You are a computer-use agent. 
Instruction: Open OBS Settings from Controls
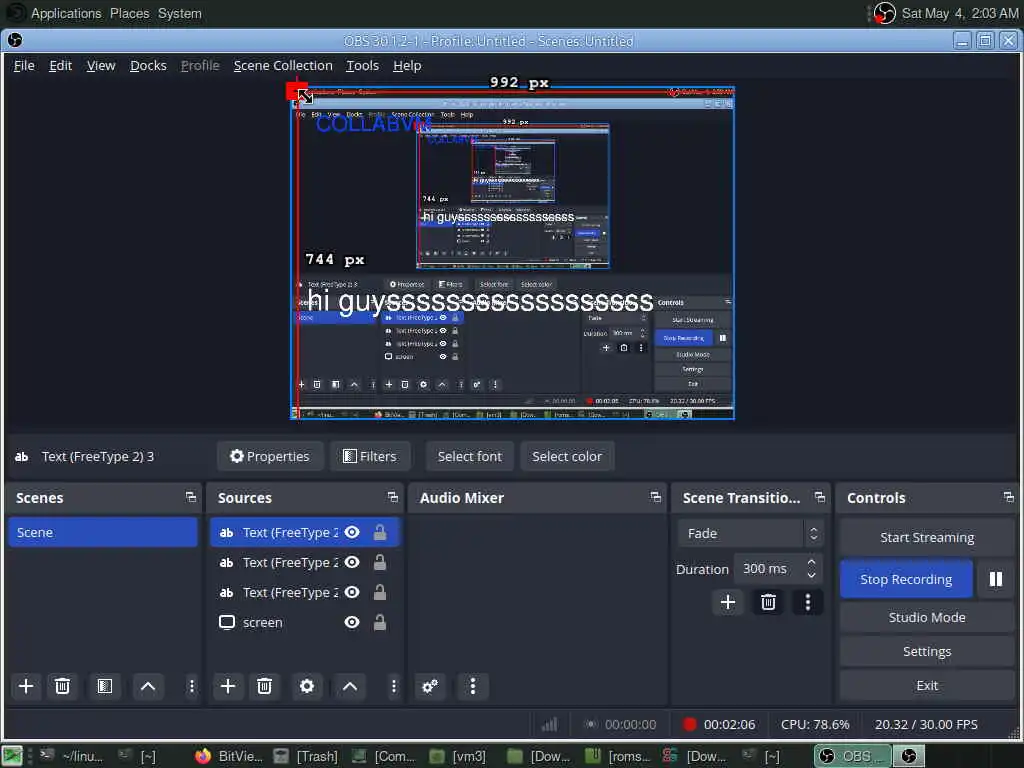pos(927,651)
